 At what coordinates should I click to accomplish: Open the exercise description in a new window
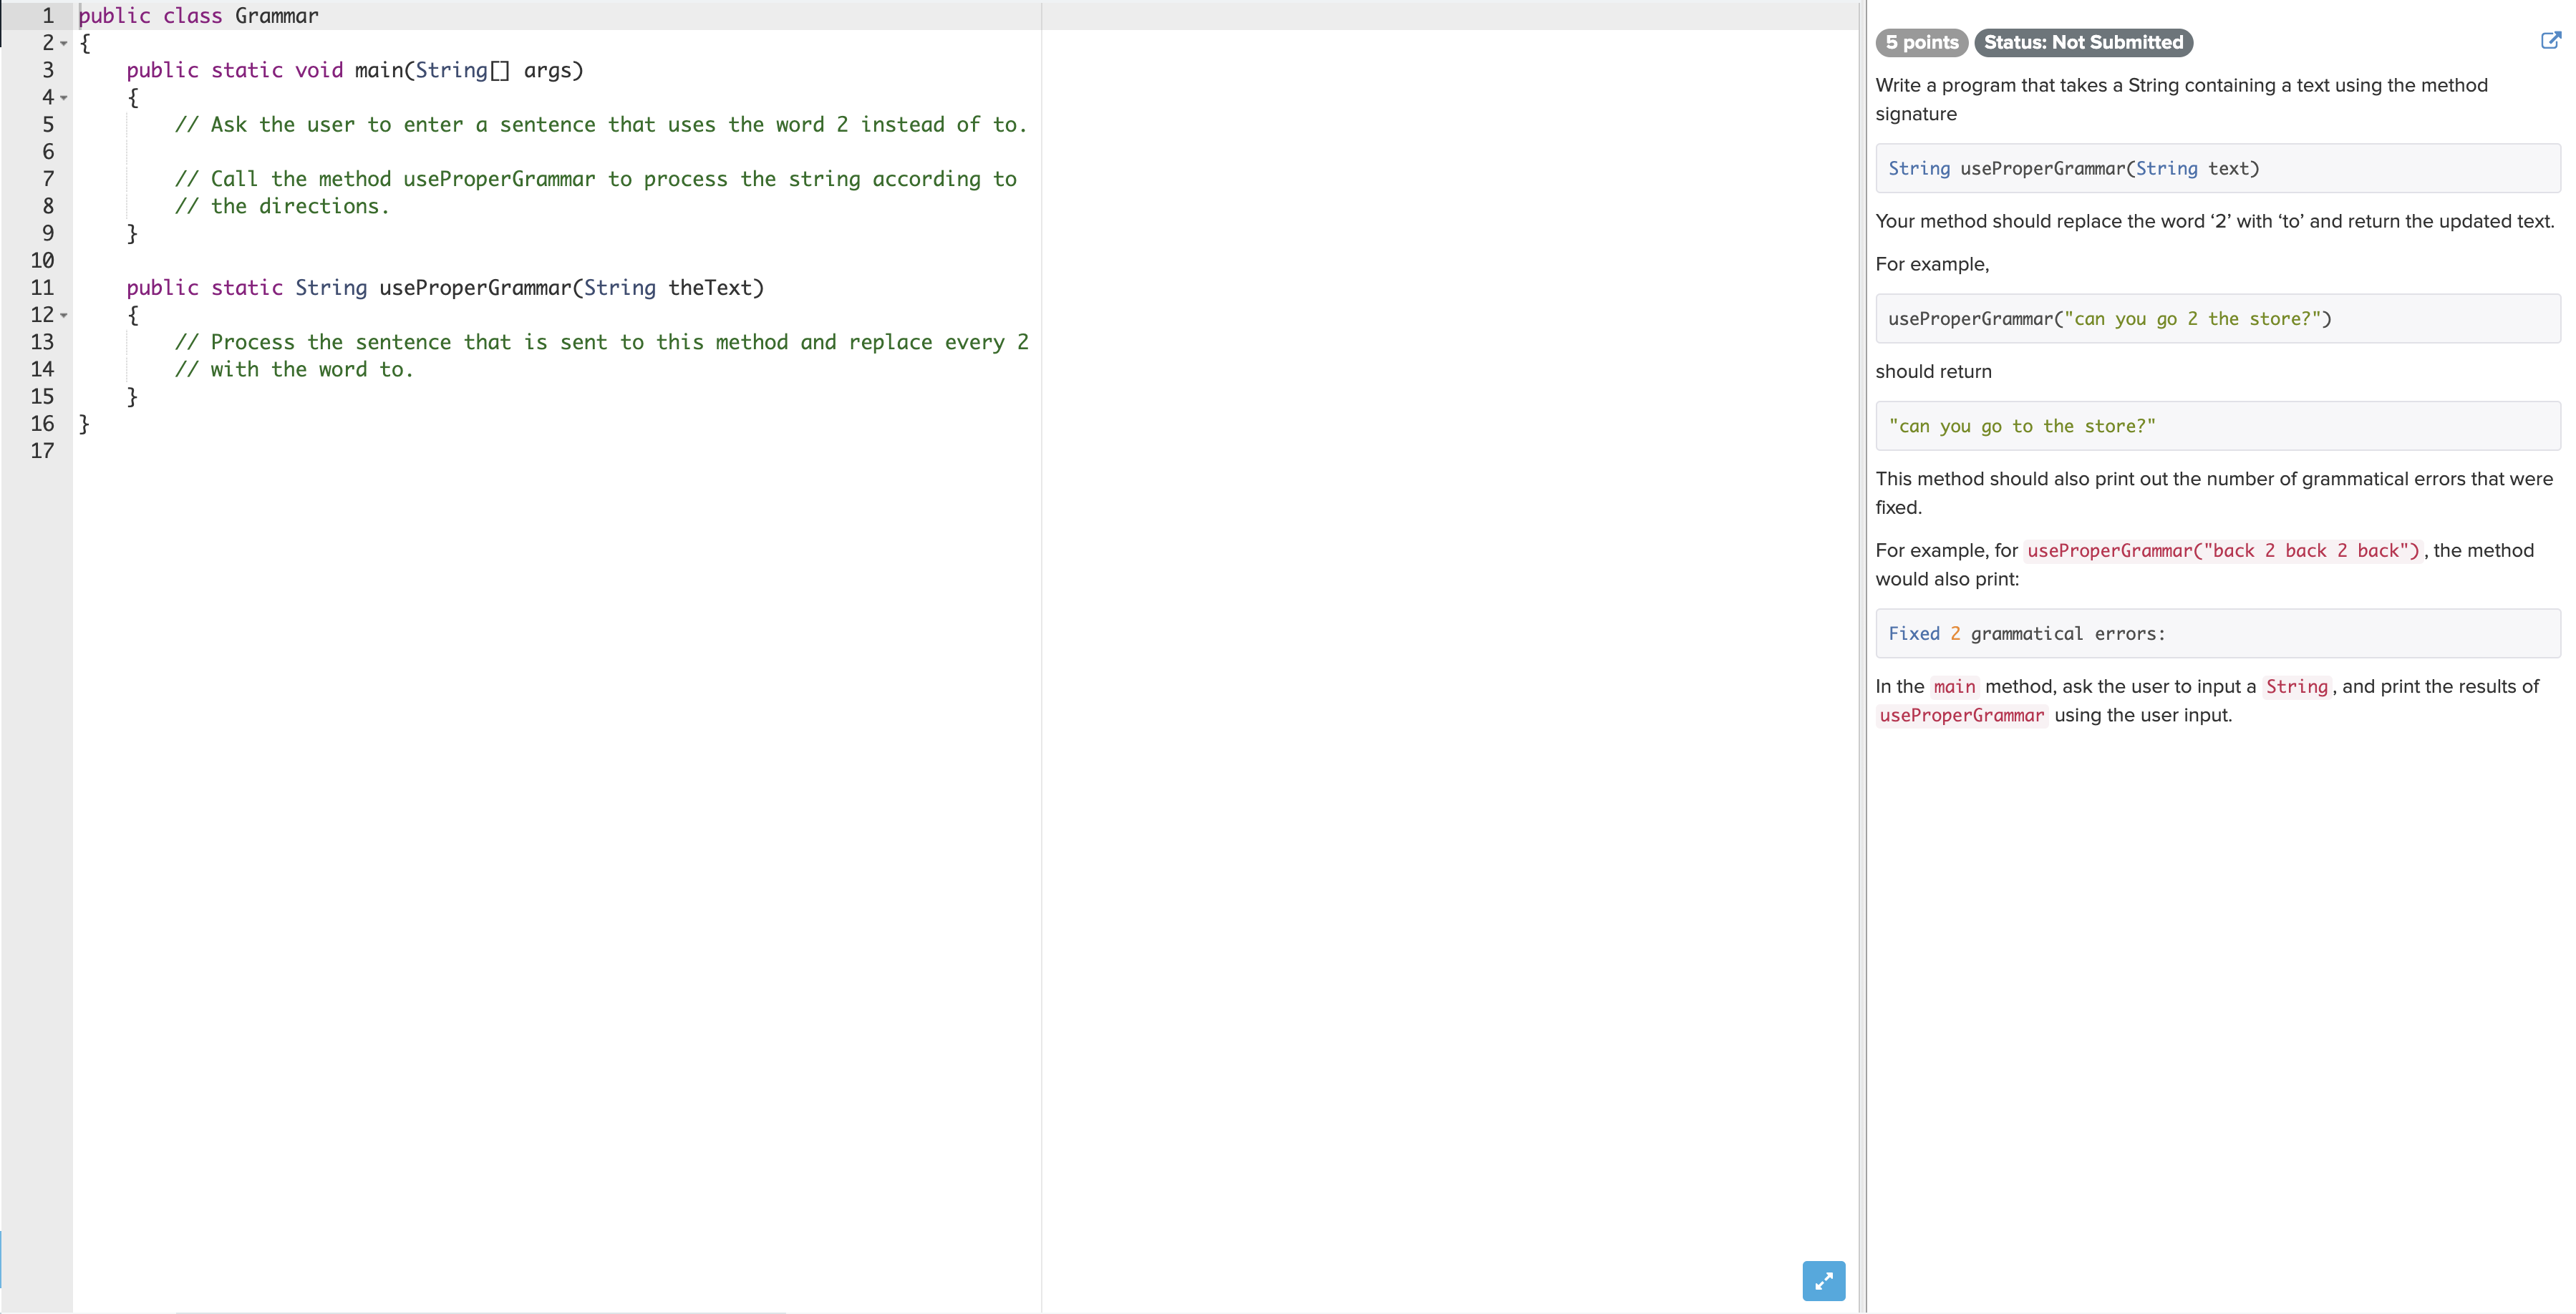click(x=2550, y=41)
